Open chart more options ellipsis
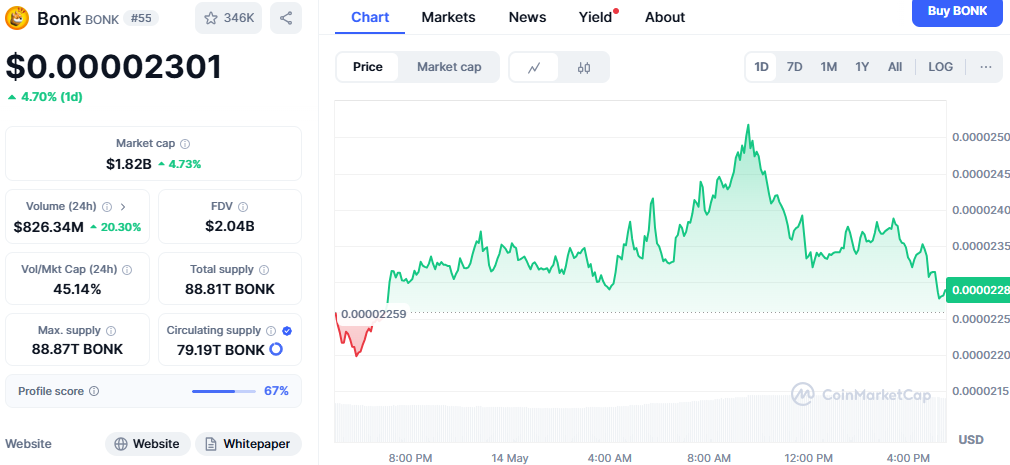 click(x=986, y=67)
